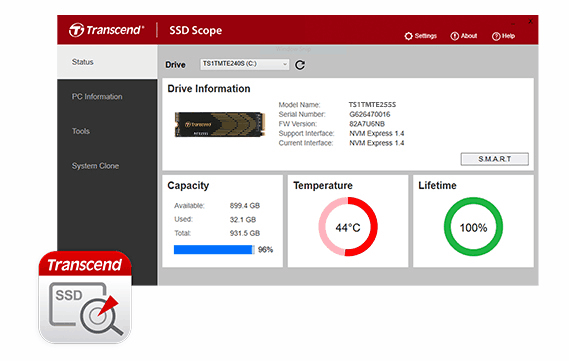
Task: Click Available value 899.4 GB
Action: coord(245,206)
